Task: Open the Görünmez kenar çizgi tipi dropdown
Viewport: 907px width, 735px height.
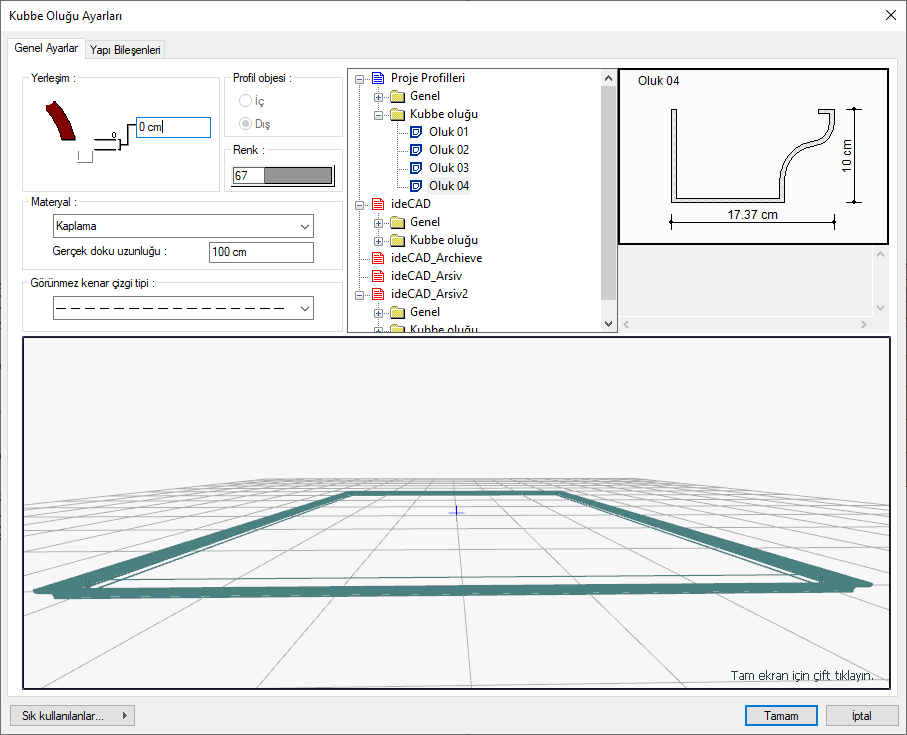Action: coord(183,309)
